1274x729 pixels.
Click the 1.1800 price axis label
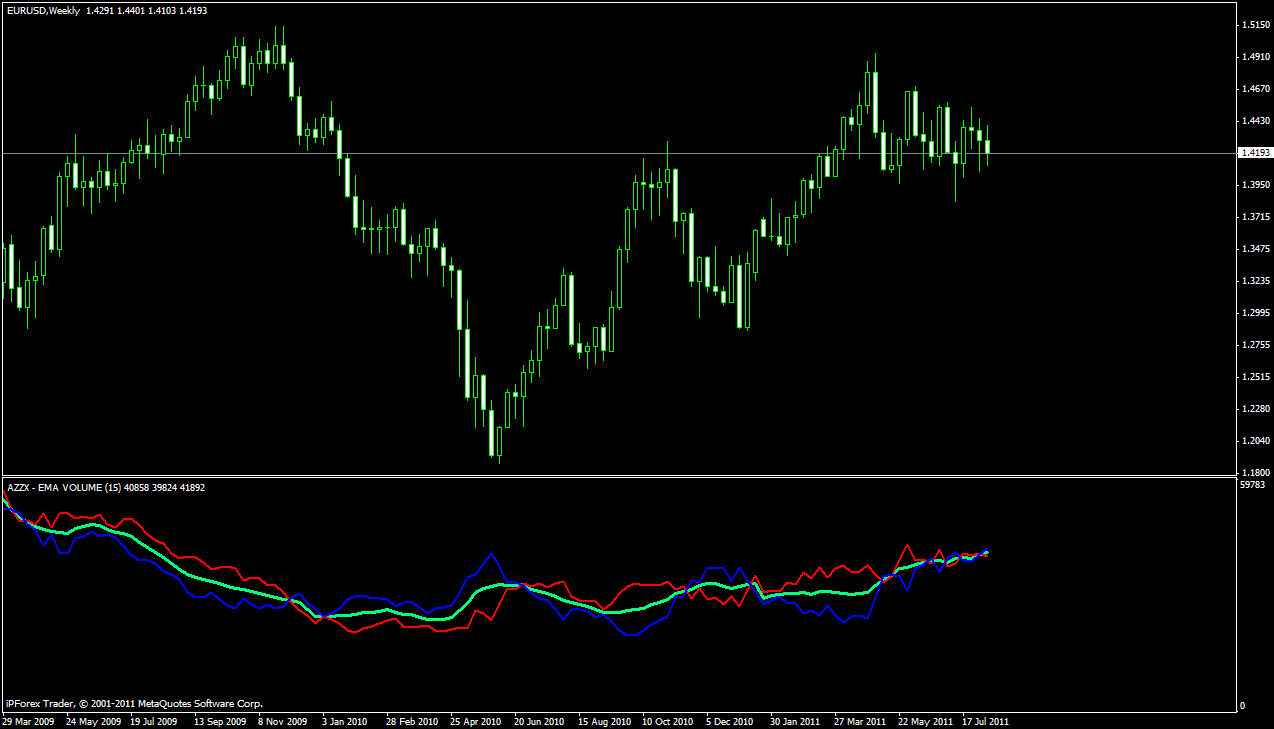1255,472
